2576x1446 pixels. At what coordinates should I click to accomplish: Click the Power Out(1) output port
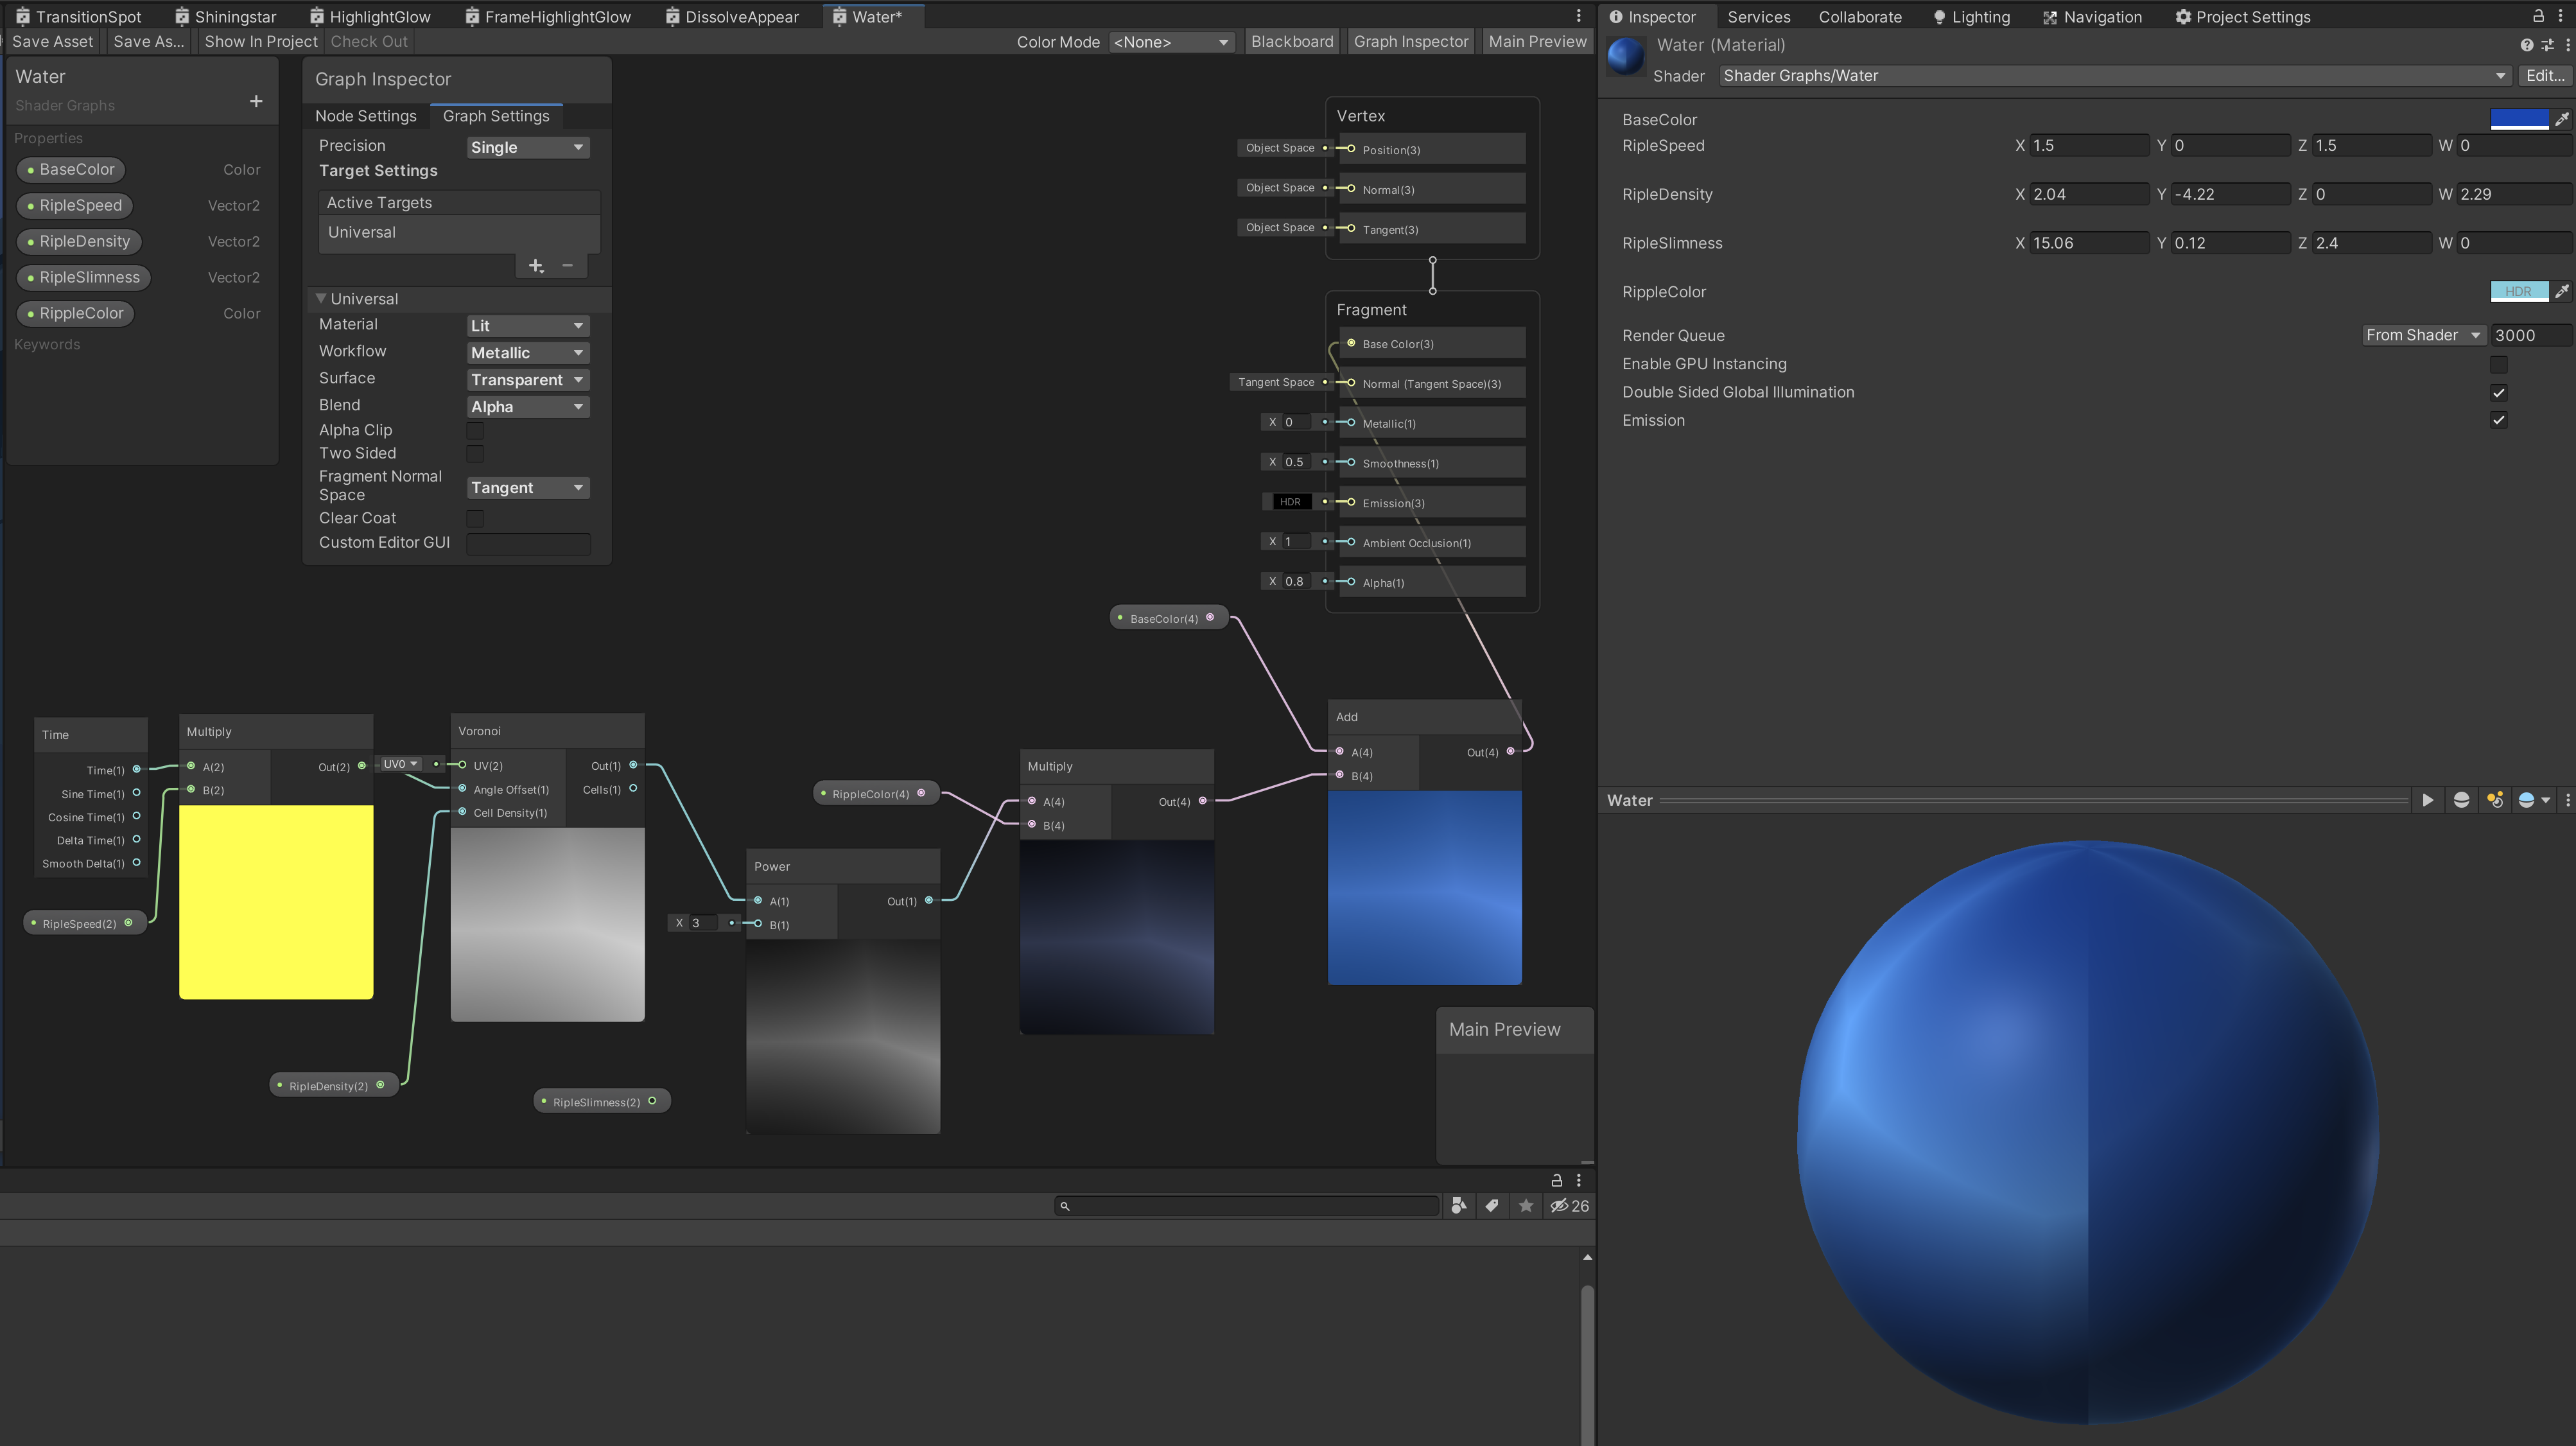coord(929,900)
